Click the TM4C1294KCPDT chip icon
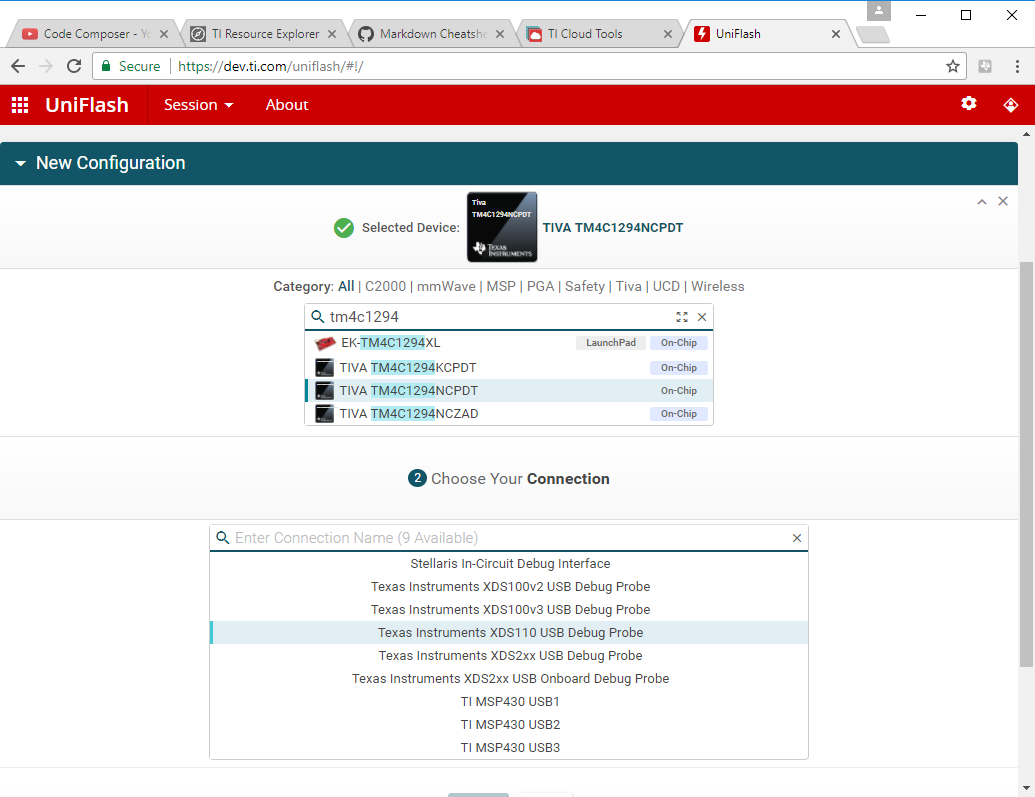This screenshot has height=797, width=1035. (x=324, y=367)
